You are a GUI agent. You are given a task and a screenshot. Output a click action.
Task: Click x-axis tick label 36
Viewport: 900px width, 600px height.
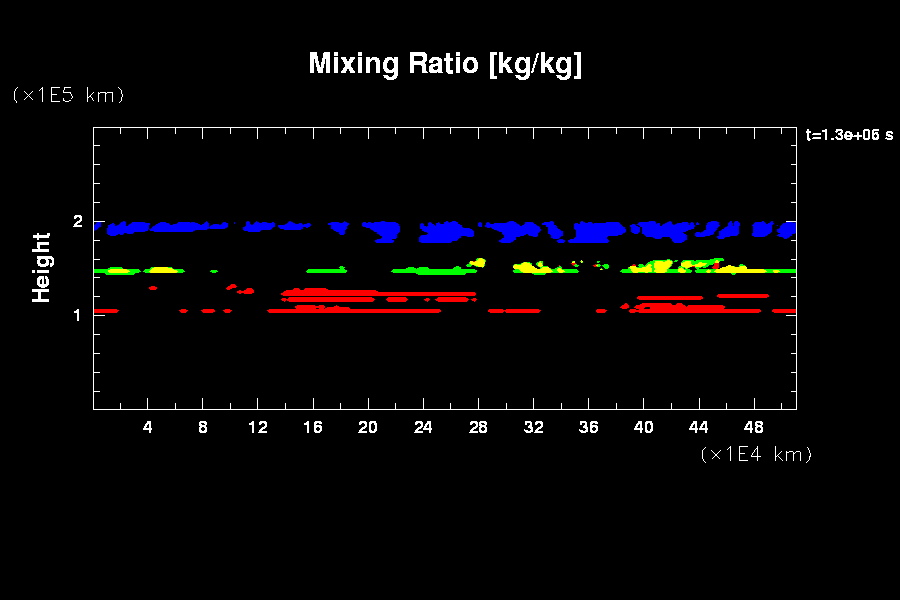click(588, 427)
